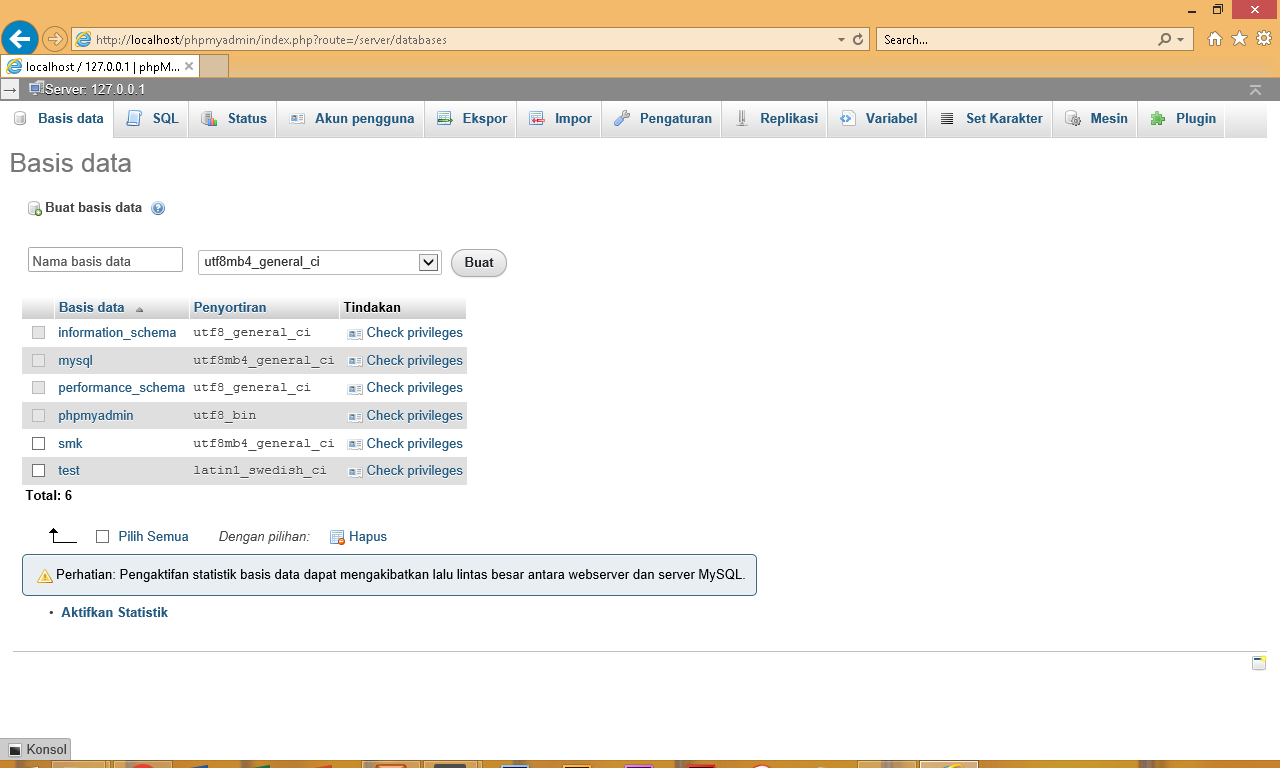The width and height of the screenshot is (1280, 768).
Task: Open the help icon next to Buat basis data
Action: tap(158, 208)
